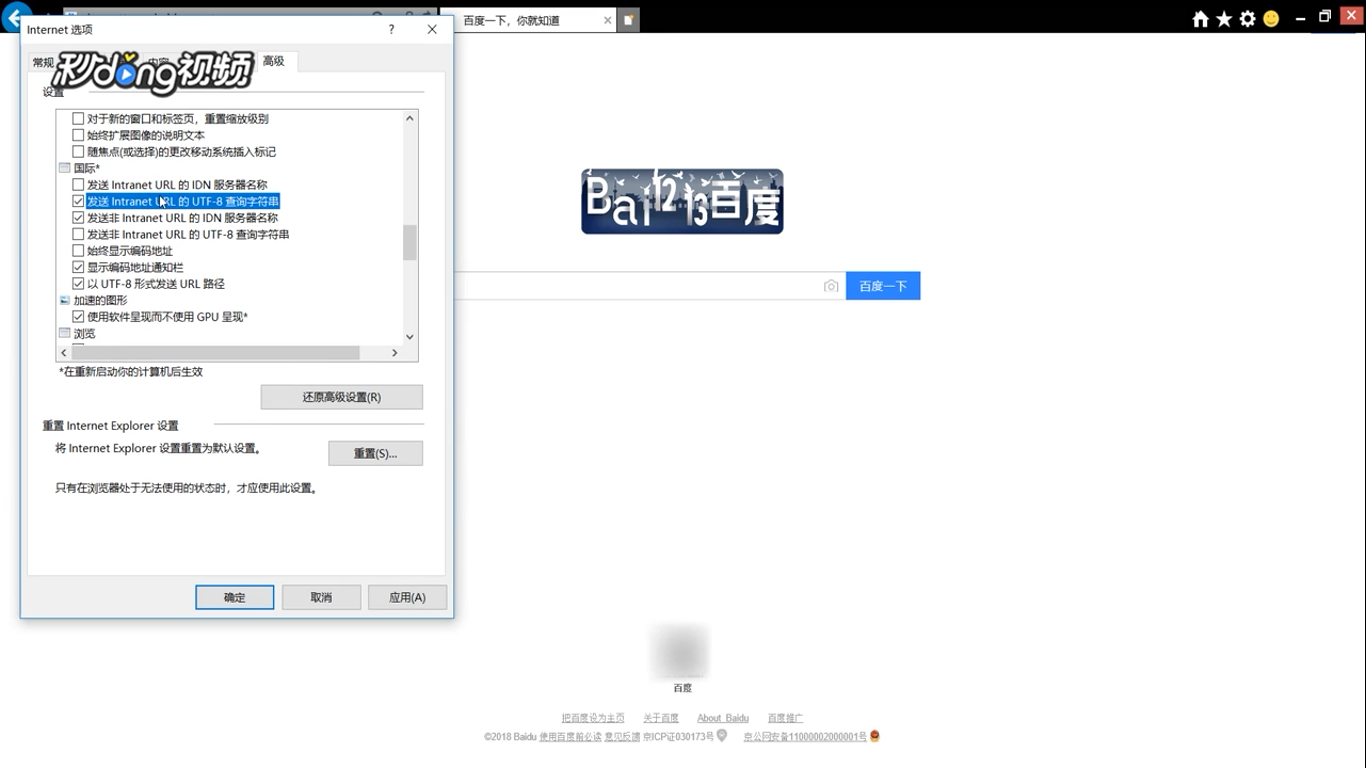Click settings list scroll down arrow

(x=410, y=337)
